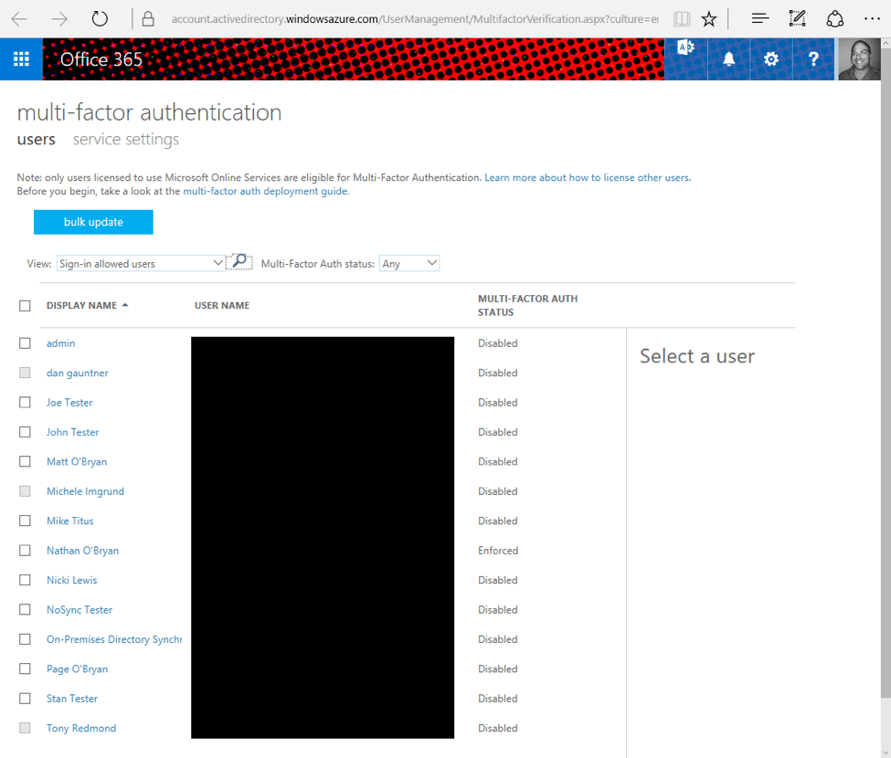The height and width of the screenshot is (758, 891).
Task: Open user Nathan O'Bryan
Action: (x=82, y=551)
